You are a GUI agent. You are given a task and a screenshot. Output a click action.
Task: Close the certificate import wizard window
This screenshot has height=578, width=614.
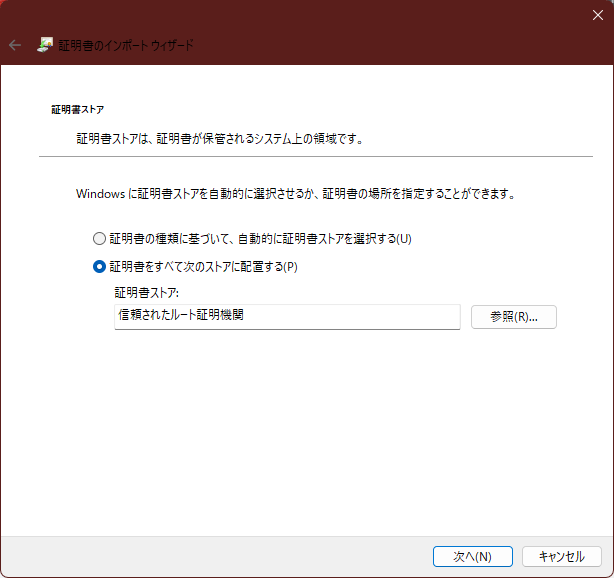[x=598, y=15]
